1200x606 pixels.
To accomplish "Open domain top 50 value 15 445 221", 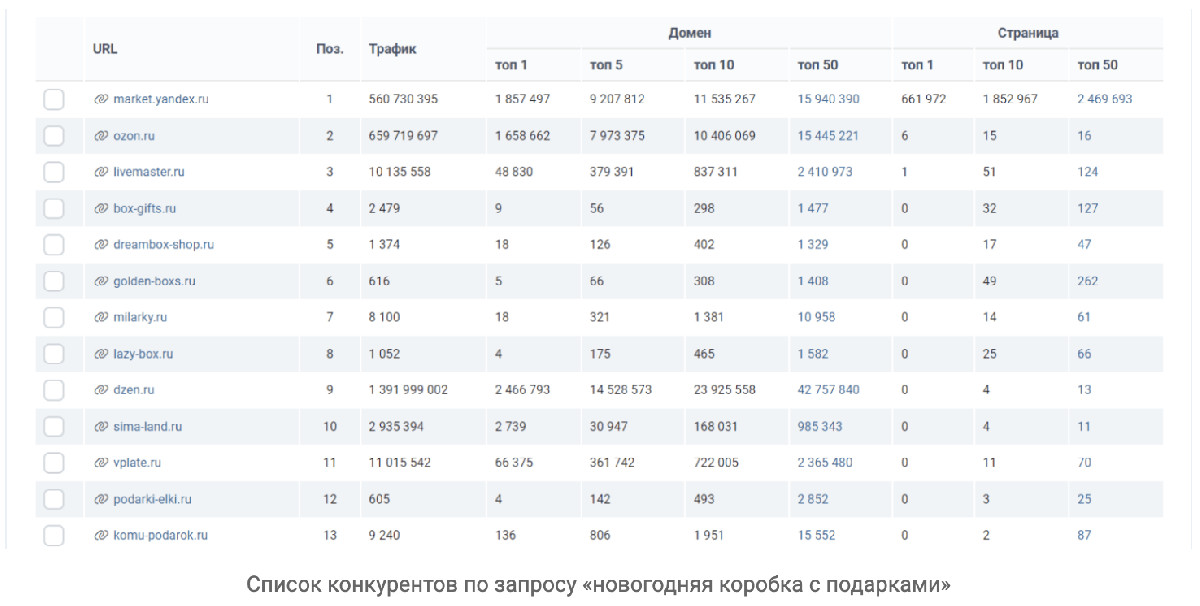I will pos(828,136).
